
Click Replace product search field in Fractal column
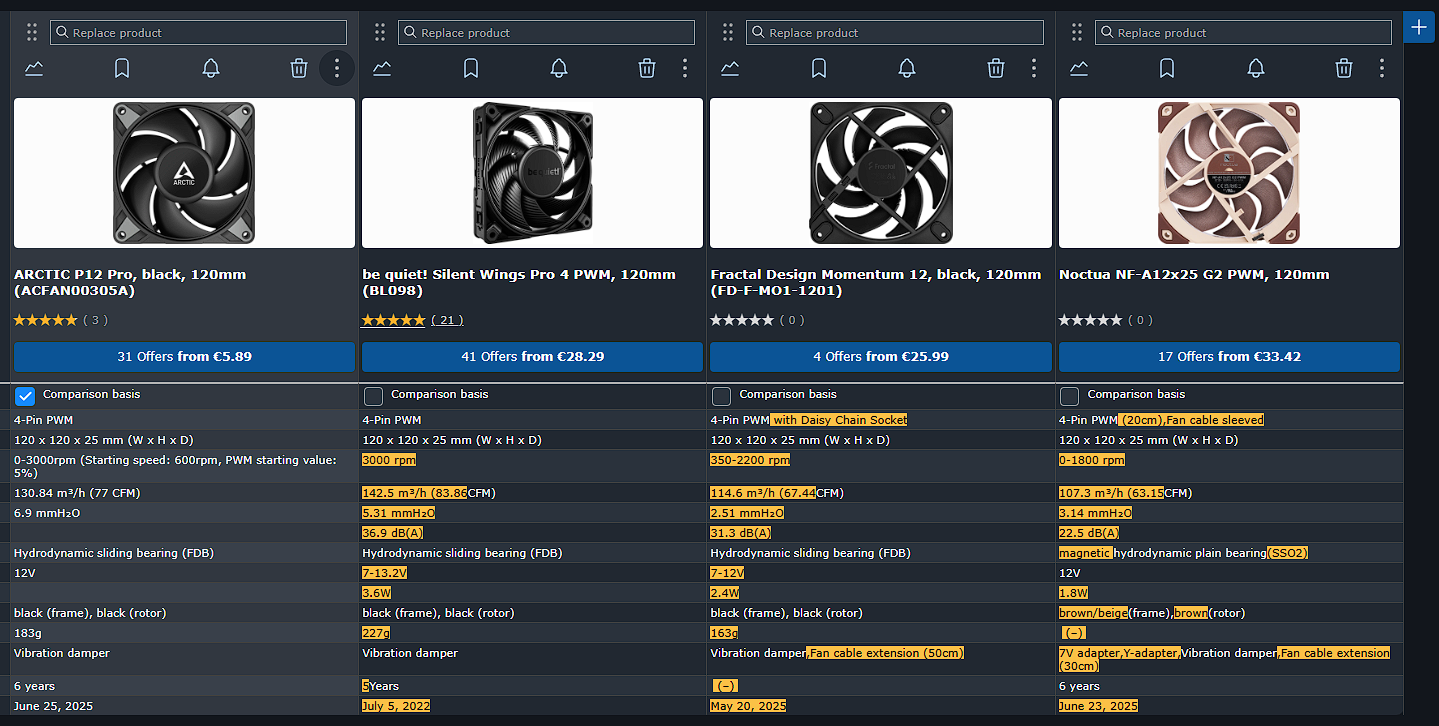(x=894, y=33)
